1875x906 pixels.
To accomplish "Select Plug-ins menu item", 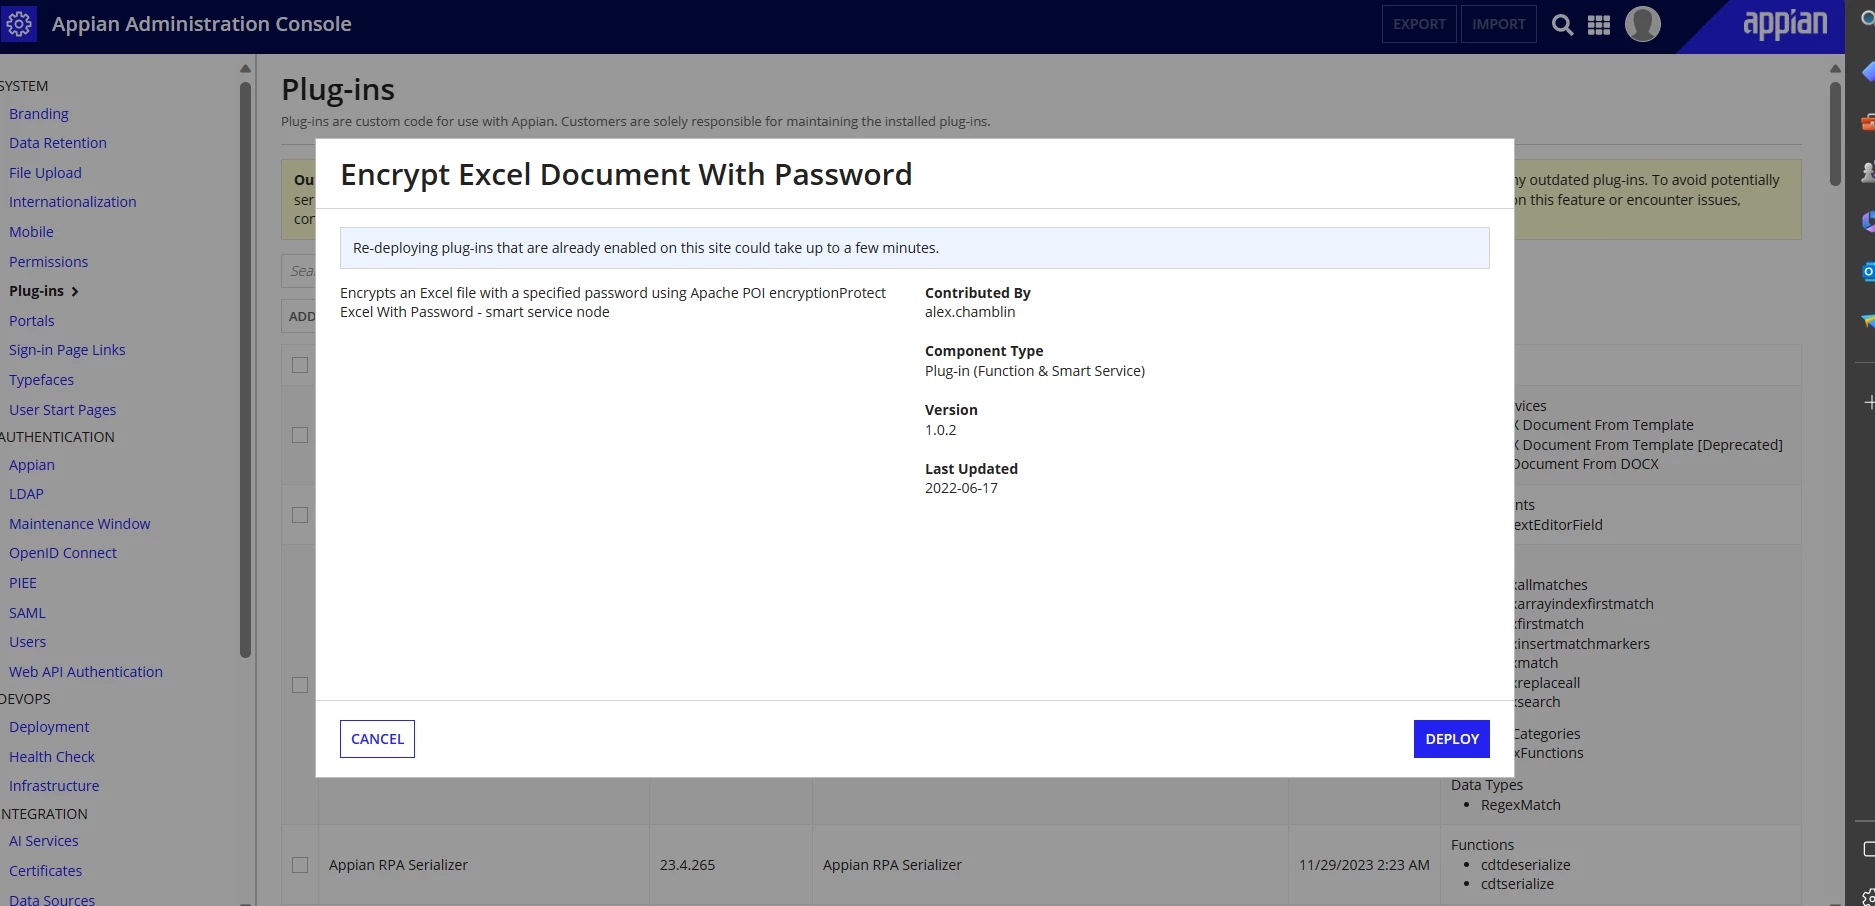I will point(36,291).
